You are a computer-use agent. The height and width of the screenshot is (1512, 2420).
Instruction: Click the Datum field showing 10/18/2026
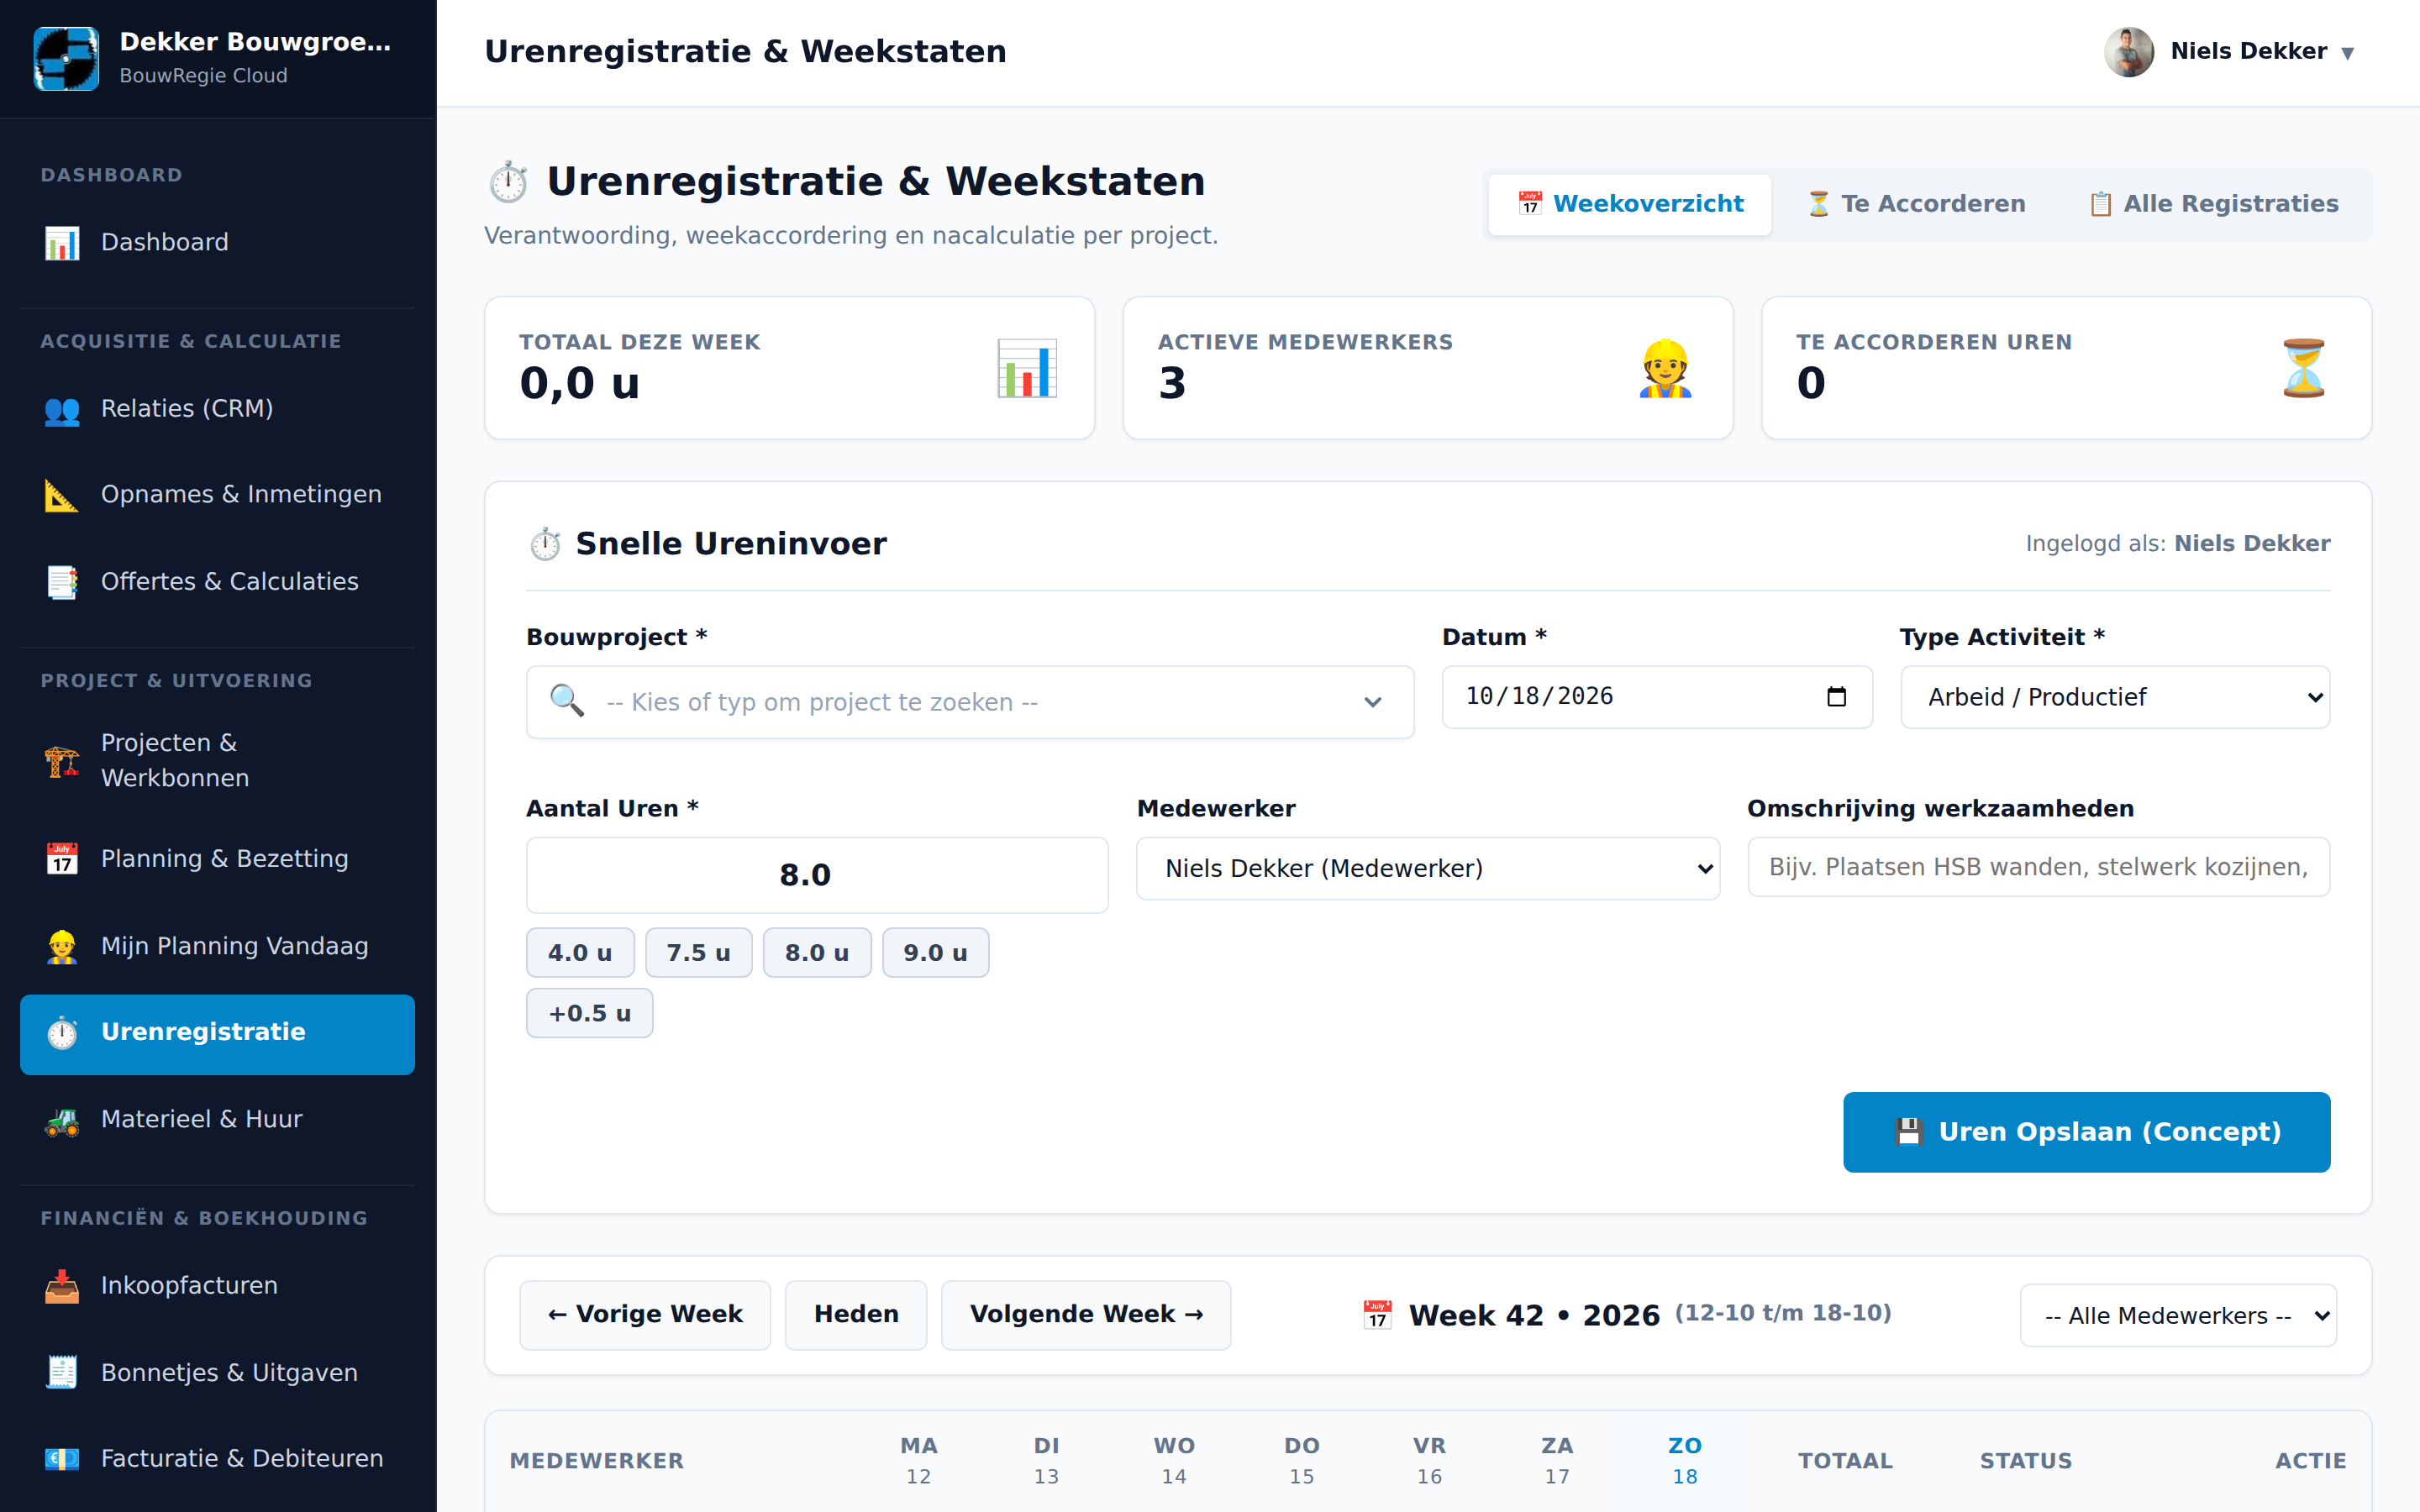coord(1657,697)
